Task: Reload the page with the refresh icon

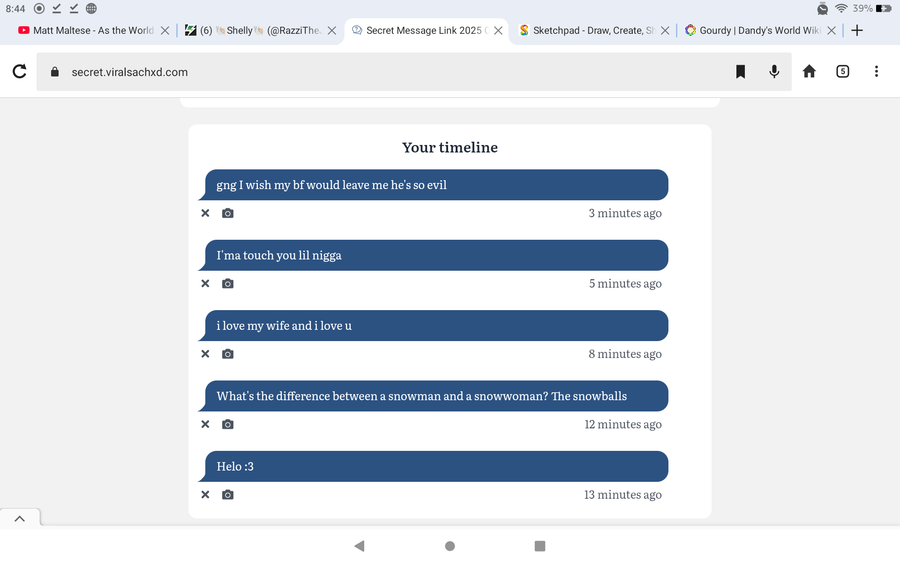Action: tap(19, 72)
